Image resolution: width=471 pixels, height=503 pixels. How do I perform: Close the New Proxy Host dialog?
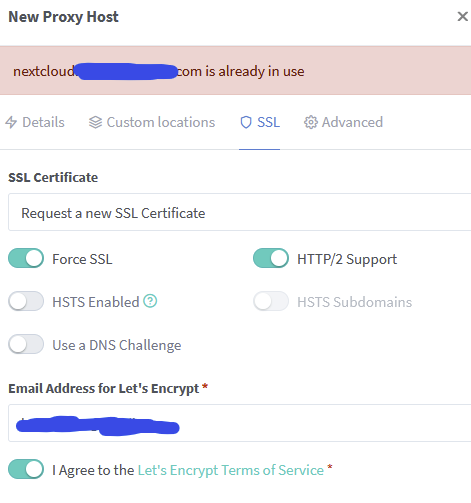tap(462, 16)
